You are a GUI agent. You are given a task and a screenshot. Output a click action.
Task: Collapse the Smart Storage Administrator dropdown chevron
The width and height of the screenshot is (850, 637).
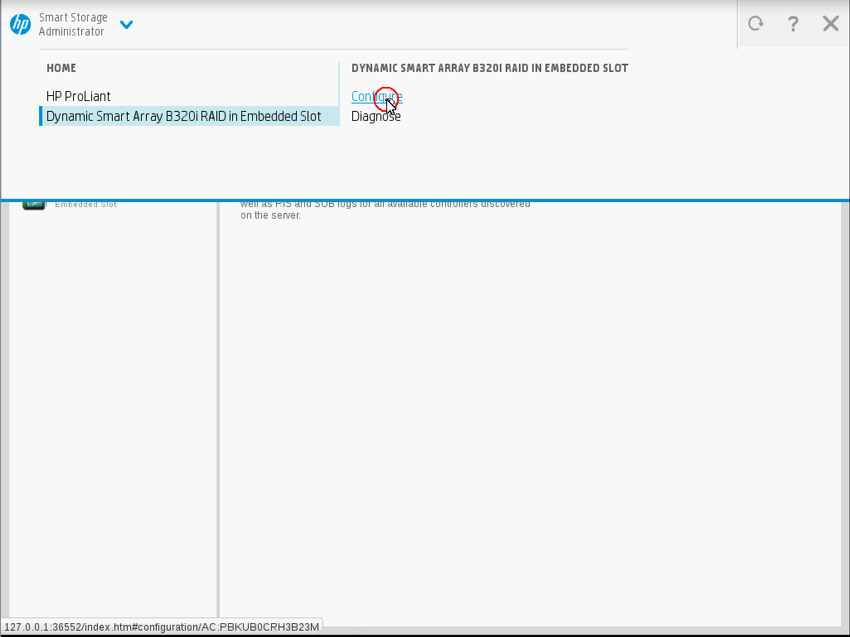126,25
